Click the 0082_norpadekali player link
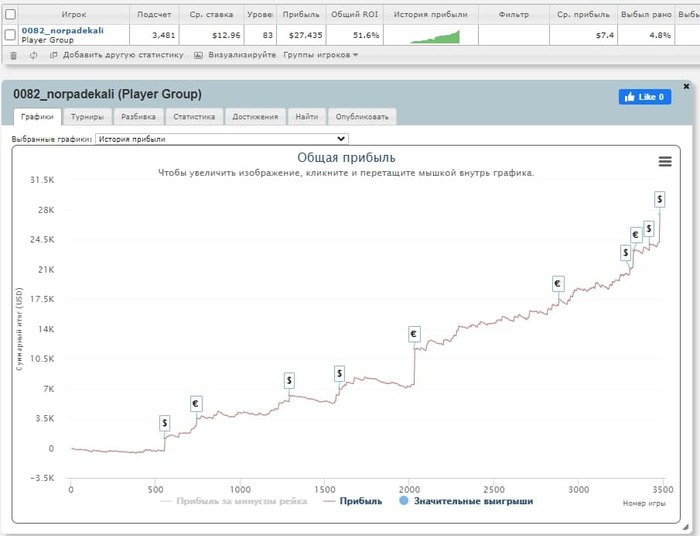700x536 pixels. click(62, 30)
